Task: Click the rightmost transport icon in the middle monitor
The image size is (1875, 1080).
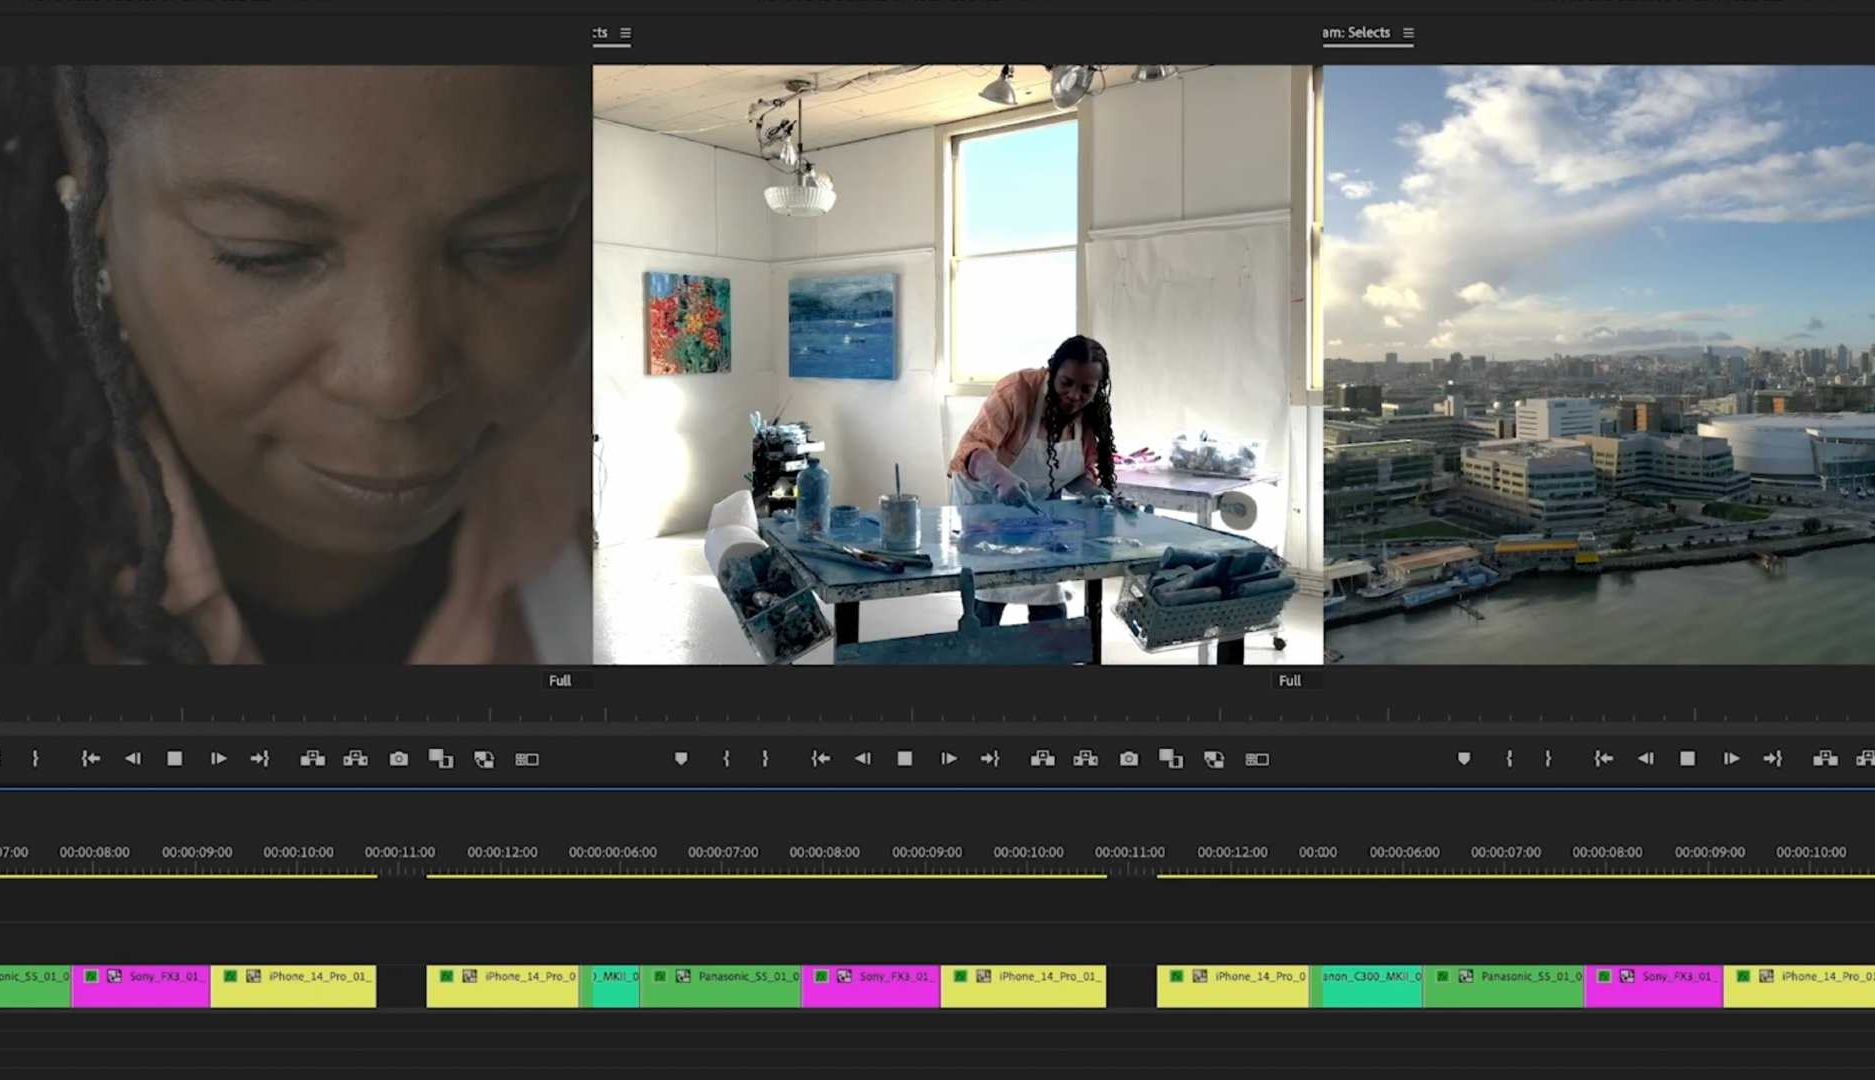Action: (1257, 759)
